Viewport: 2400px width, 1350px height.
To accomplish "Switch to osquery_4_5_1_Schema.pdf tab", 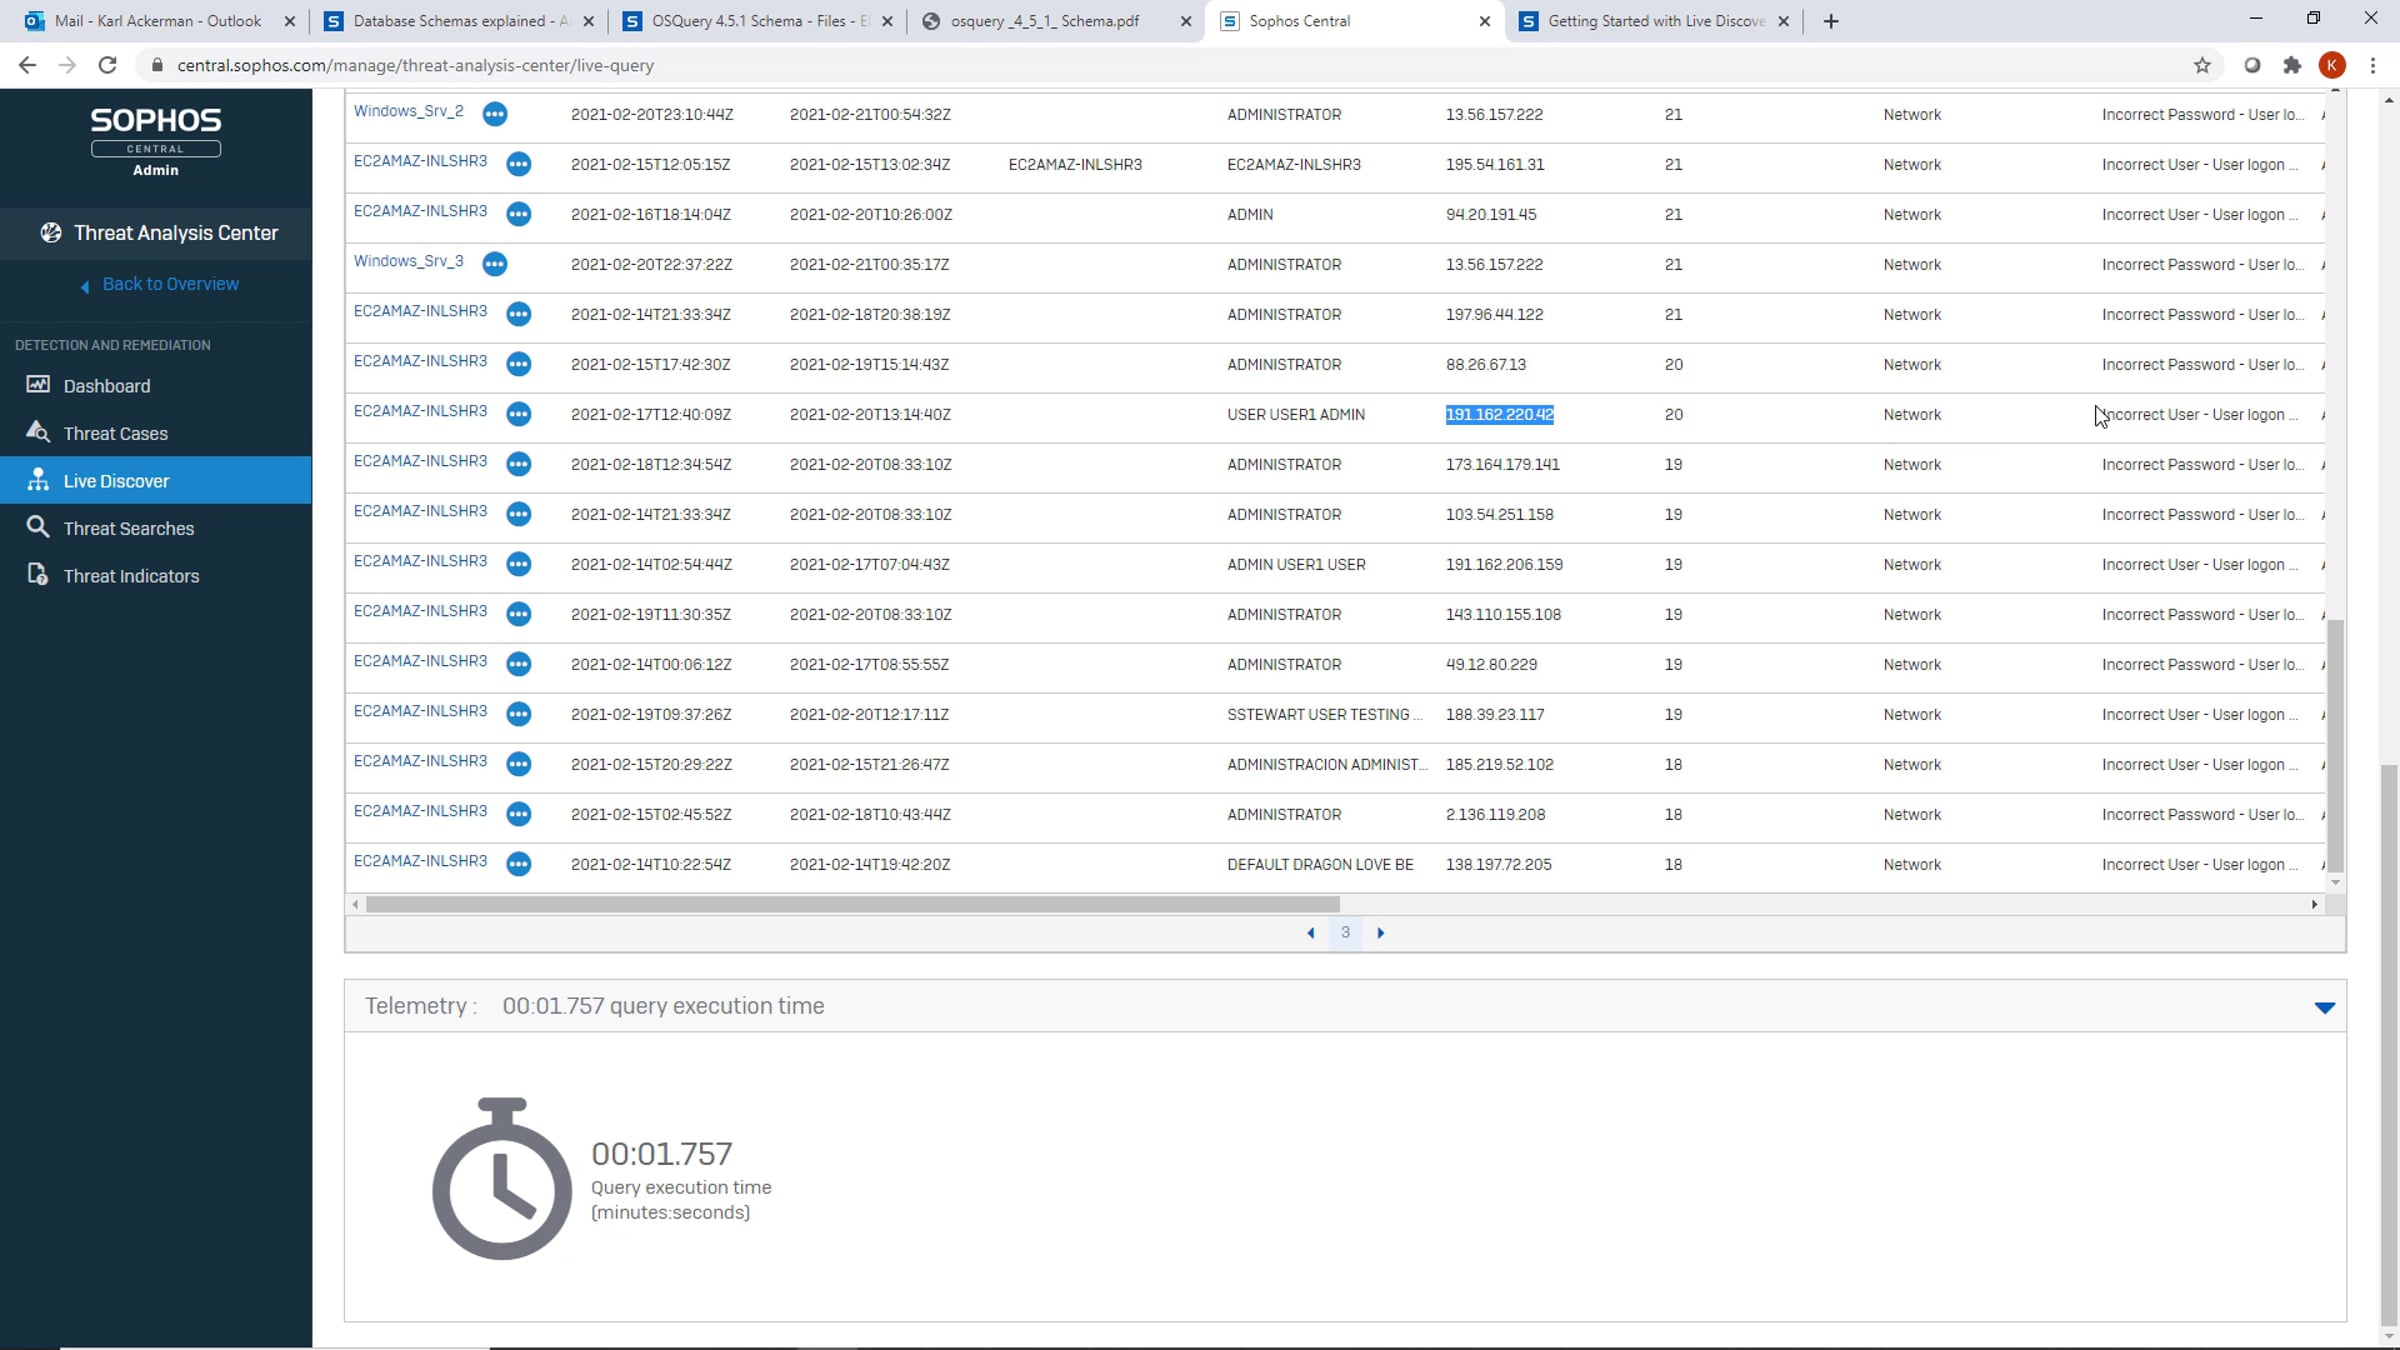I will (1044, 21).
